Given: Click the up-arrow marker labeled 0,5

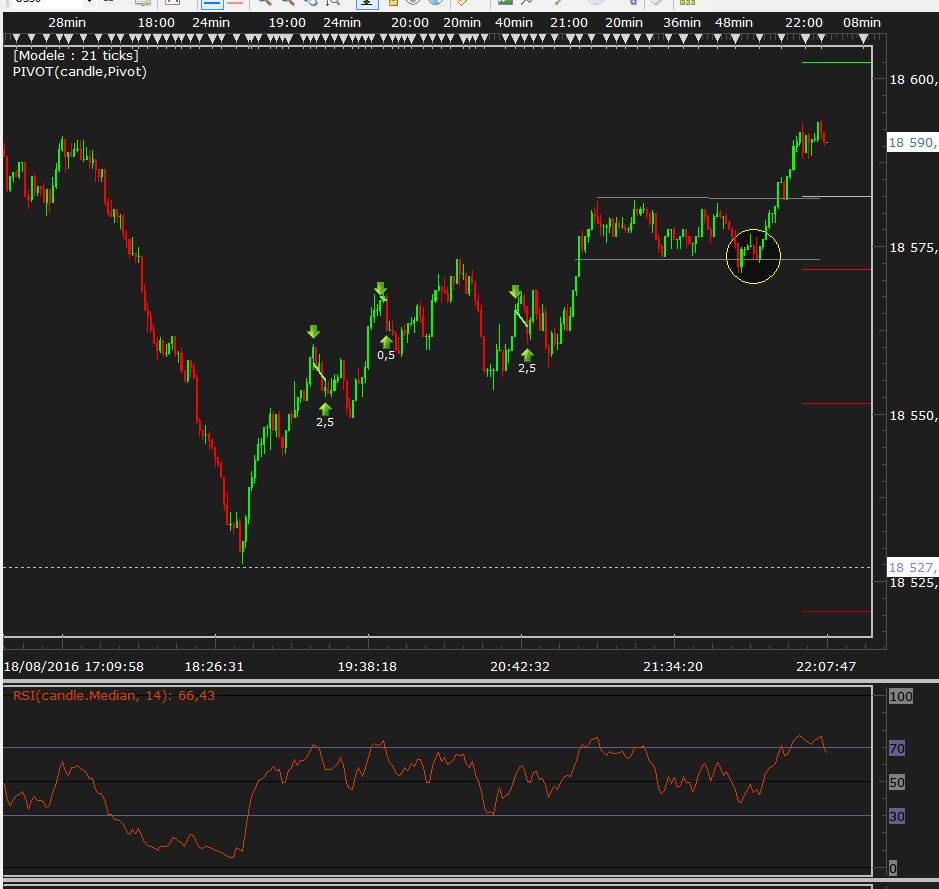Looking at the screenshot, I should tap(386, 342).
